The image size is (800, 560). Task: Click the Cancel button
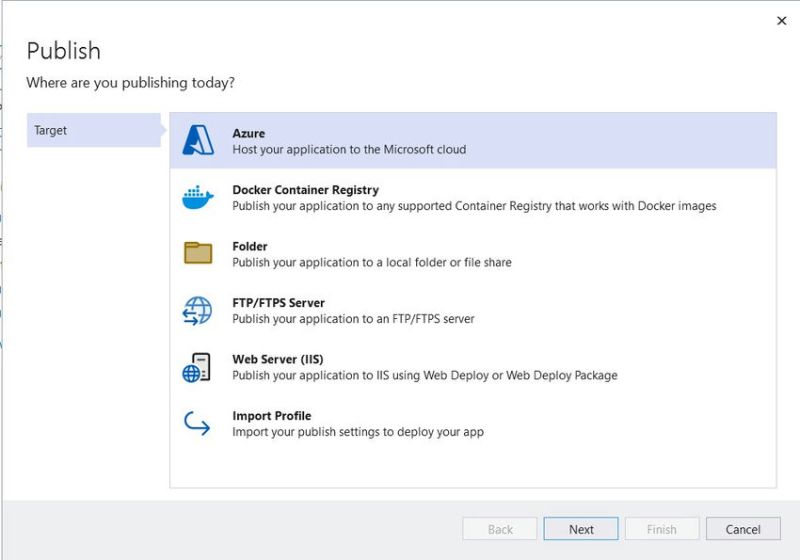[743, 529]
